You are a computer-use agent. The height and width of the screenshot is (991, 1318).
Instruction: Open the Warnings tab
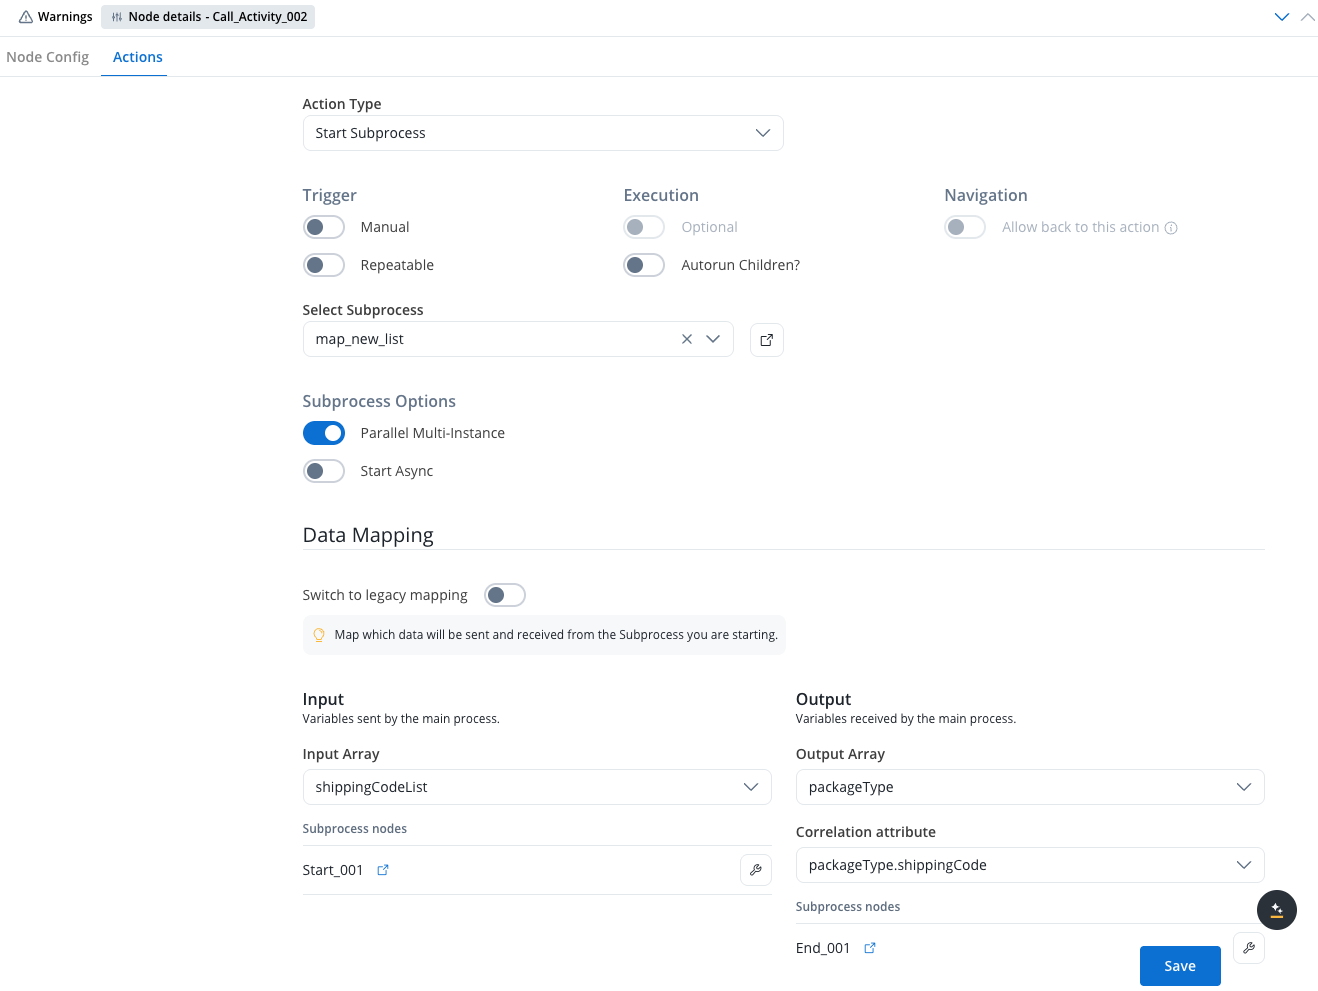(x=56, y=17)
